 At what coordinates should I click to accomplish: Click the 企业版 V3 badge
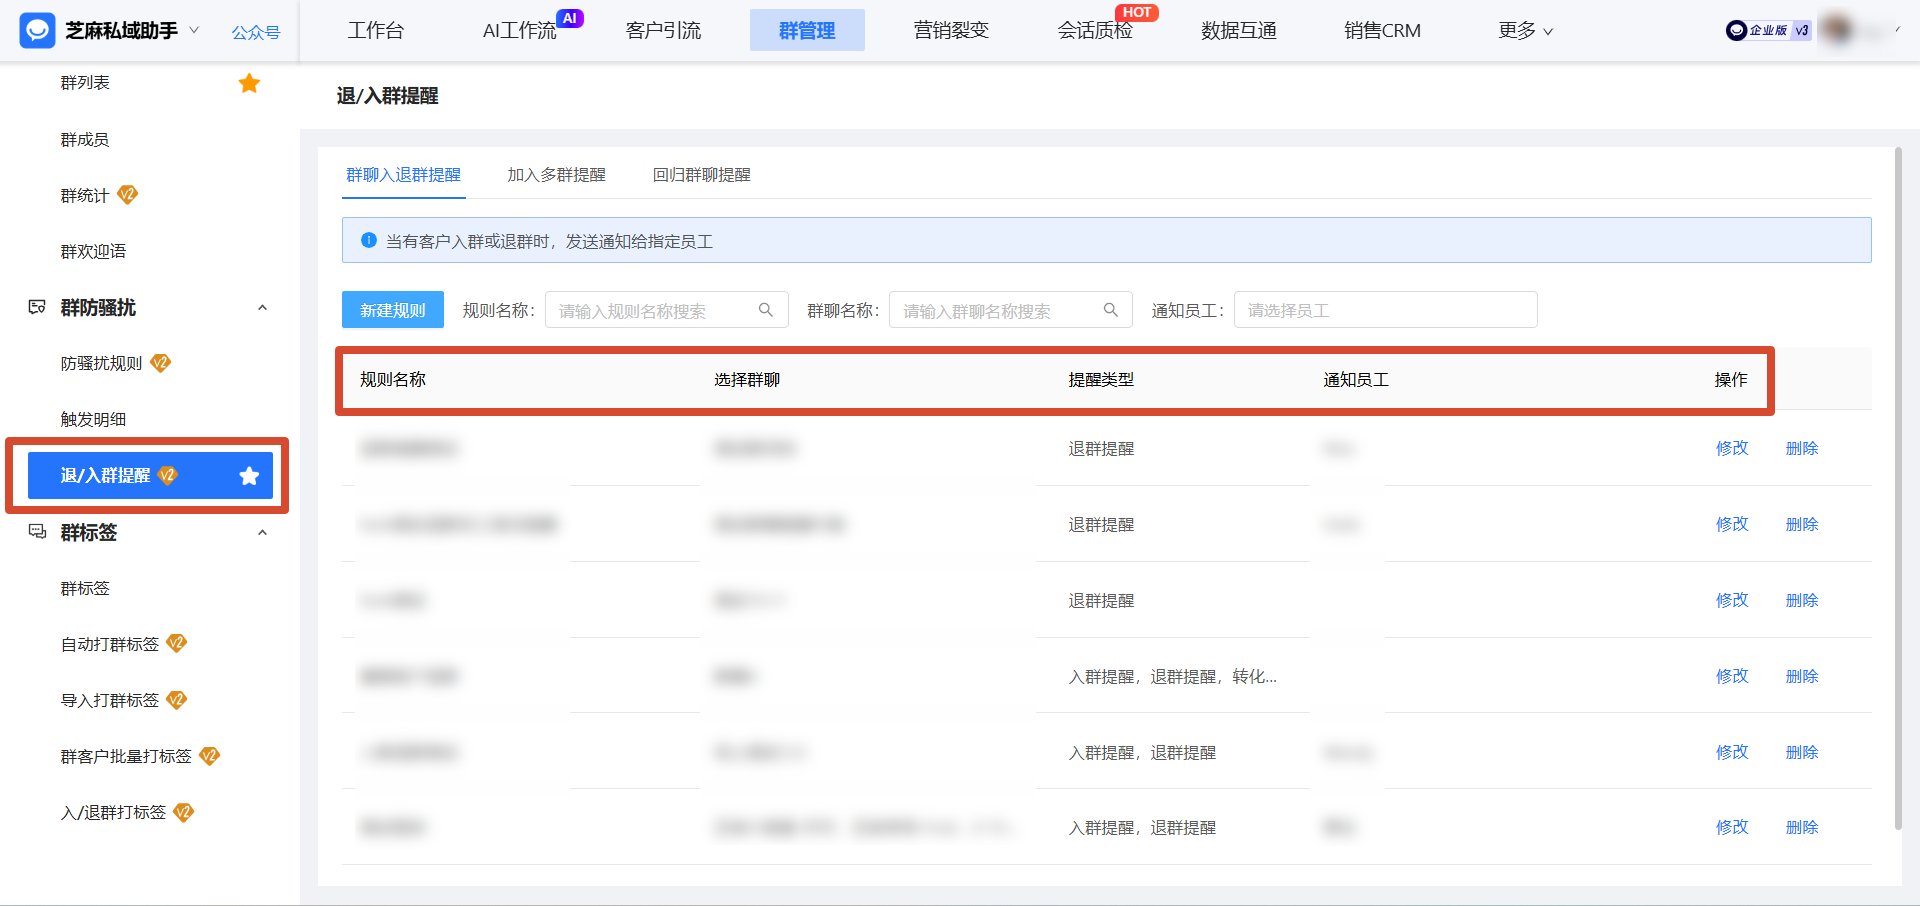tap(1768, 30)
